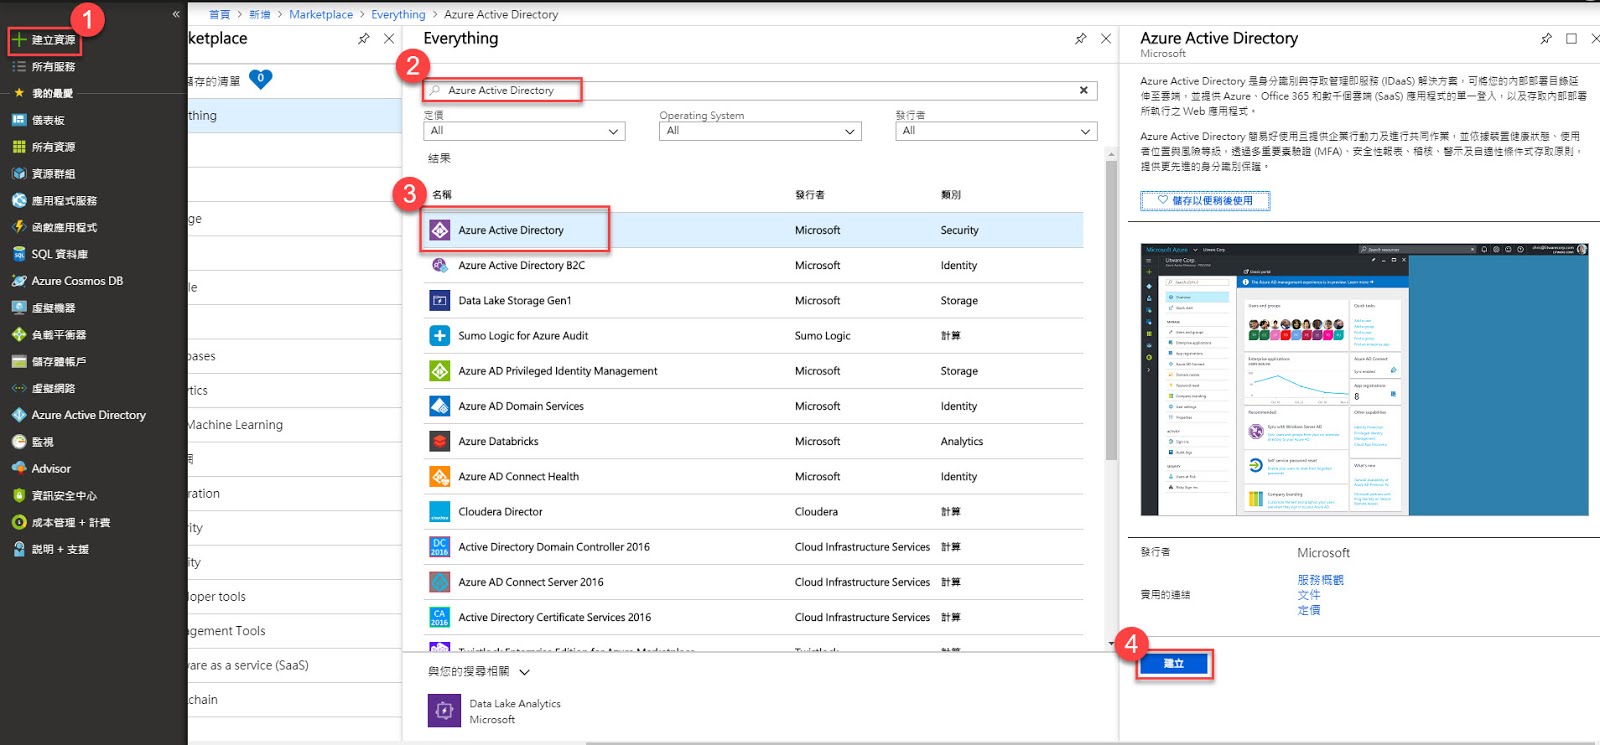Open the 發行者 filter dropdown
1600x745 pixels.
(x=996, y=131)
